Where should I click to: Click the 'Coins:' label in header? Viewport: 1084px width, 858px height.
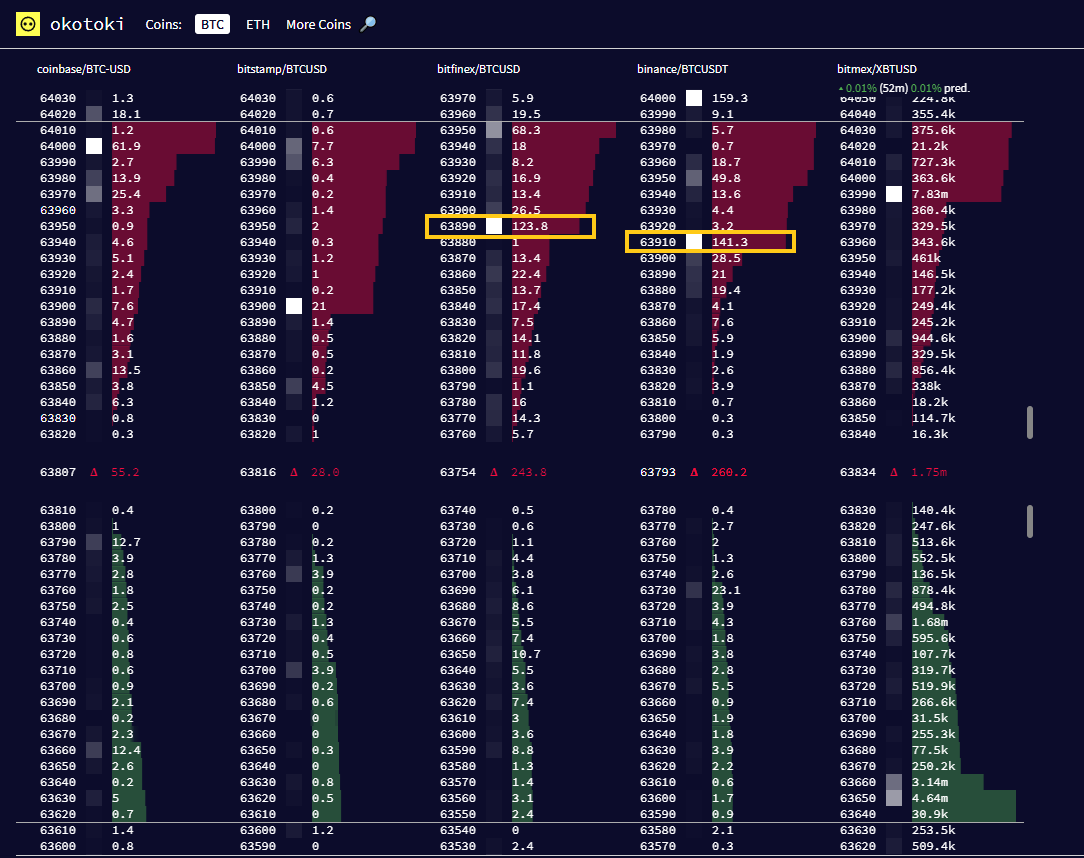(x=164, y=24)
